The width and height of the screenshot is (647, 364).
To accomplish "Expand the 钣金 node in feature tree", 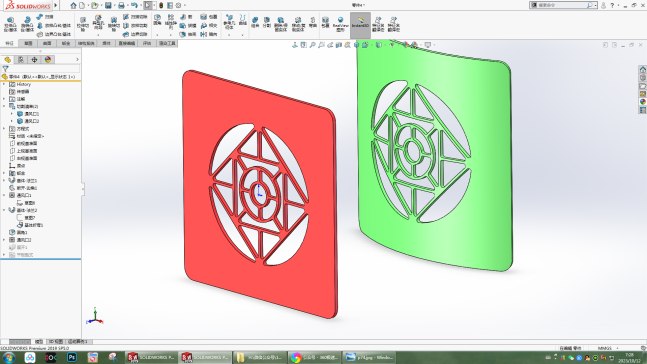I will (4, 173).
